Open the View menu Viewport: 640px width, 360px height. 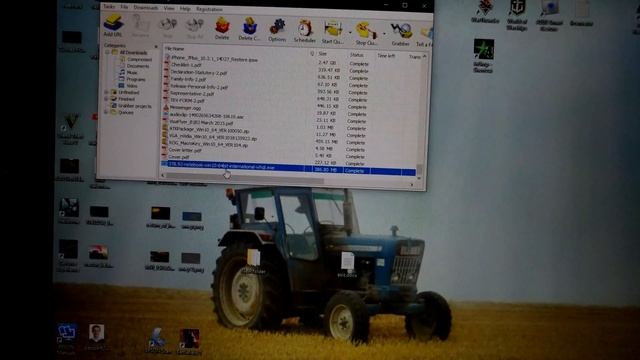169,8
